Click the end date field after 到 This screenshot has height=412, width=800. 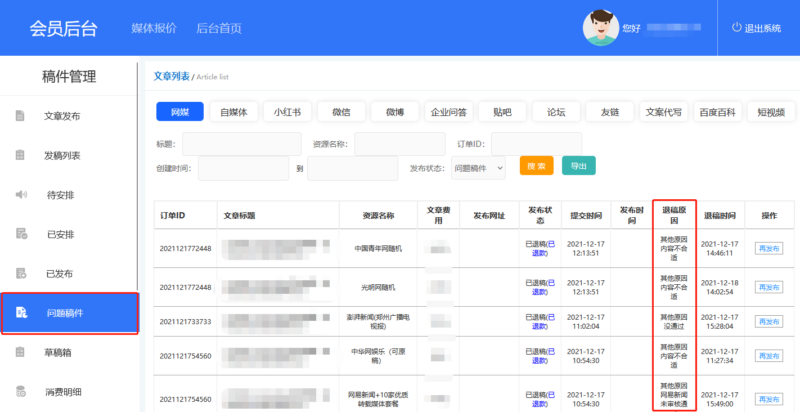point(353,168)
